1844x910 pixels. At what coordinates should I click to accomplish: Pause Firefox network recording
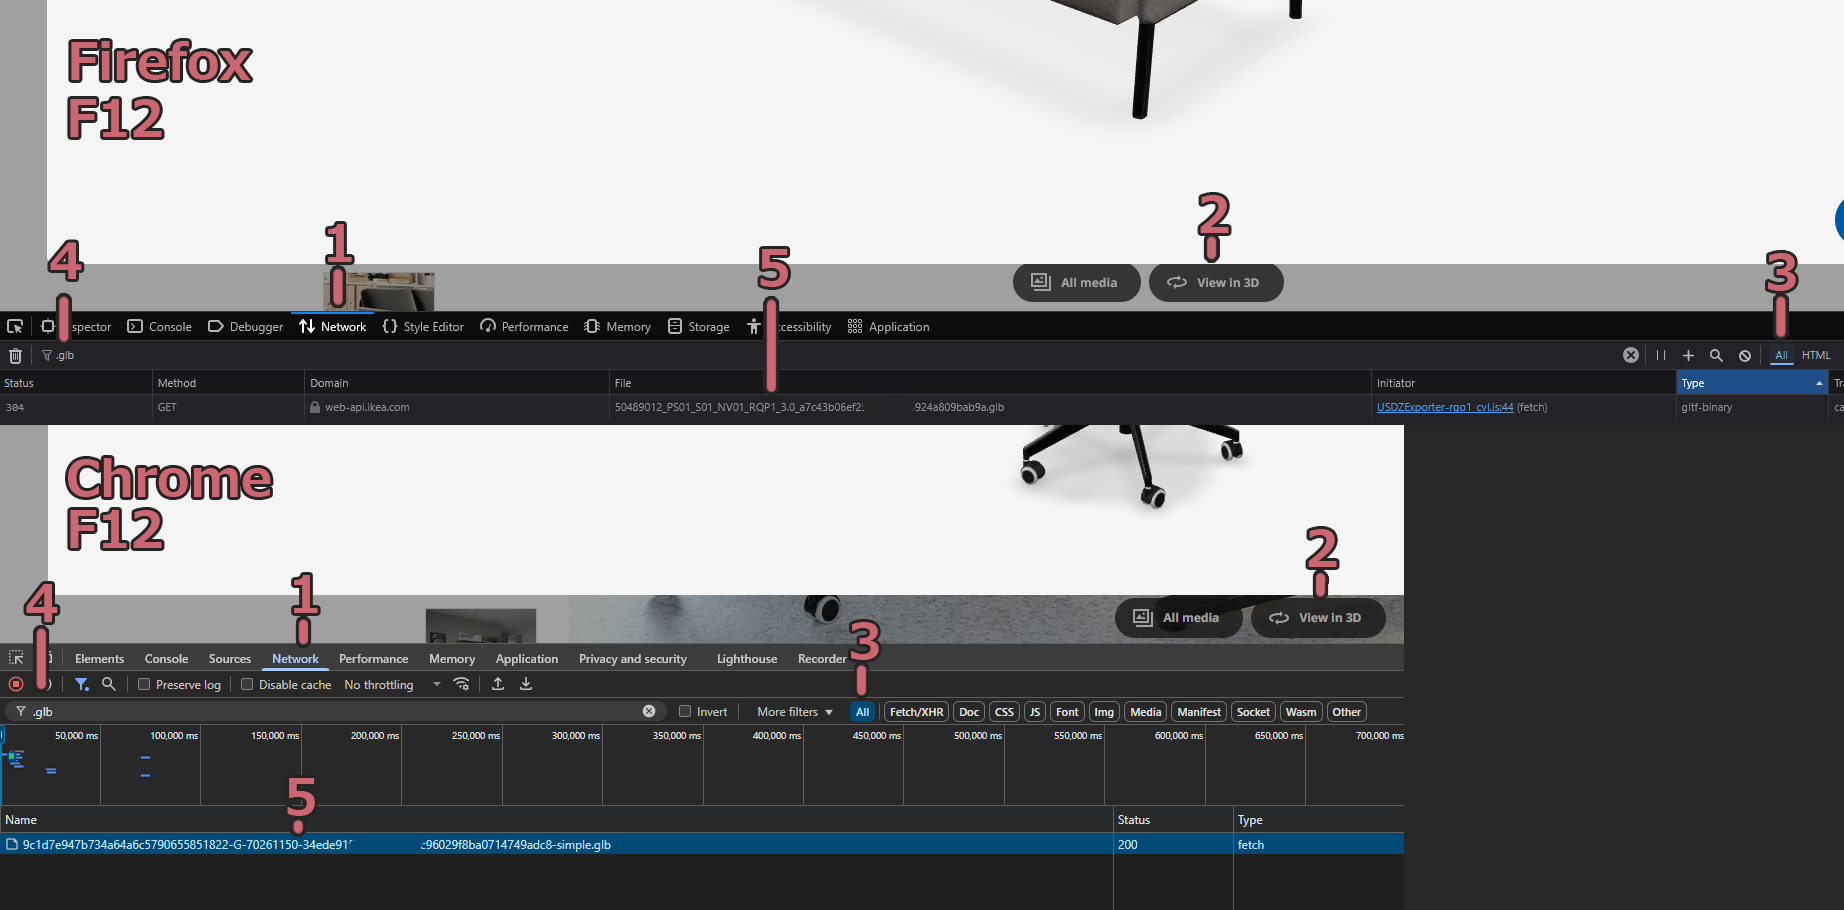tap(1661, 355)
